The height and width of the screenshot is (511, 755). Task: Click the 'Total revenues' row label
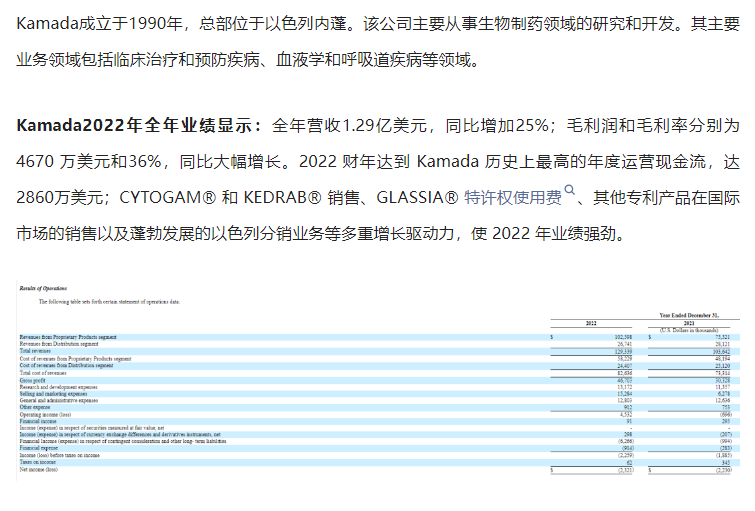39,350
